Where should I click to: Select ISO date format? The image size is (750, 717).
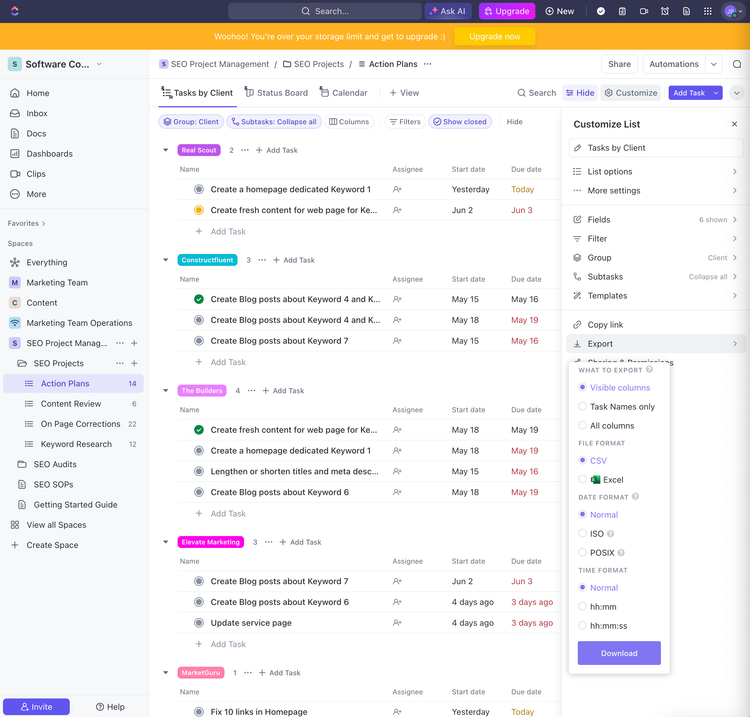tap(591, 534)
